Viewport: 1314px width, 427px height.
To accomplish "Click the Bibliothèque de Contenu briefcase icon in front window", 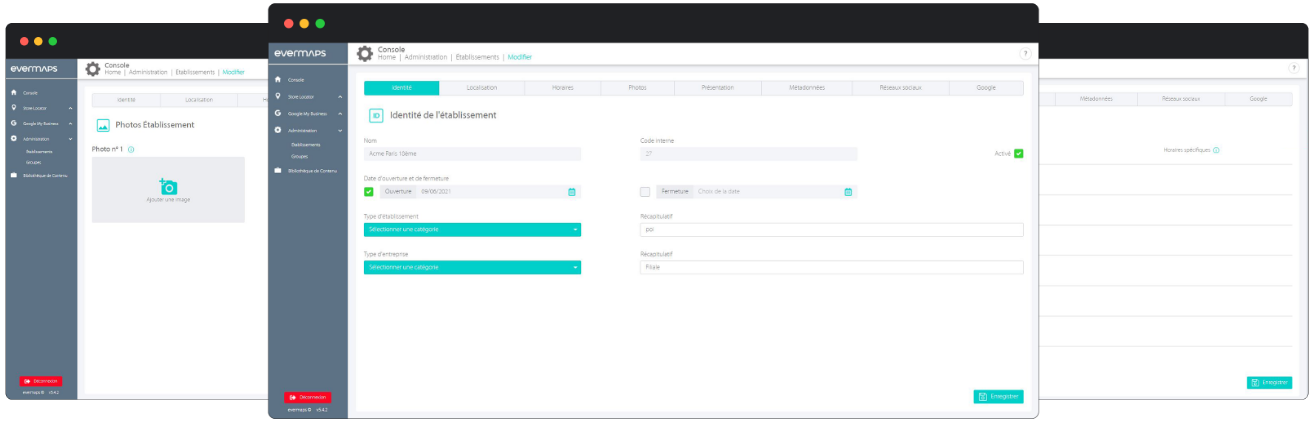I will (x=278, y=171).
